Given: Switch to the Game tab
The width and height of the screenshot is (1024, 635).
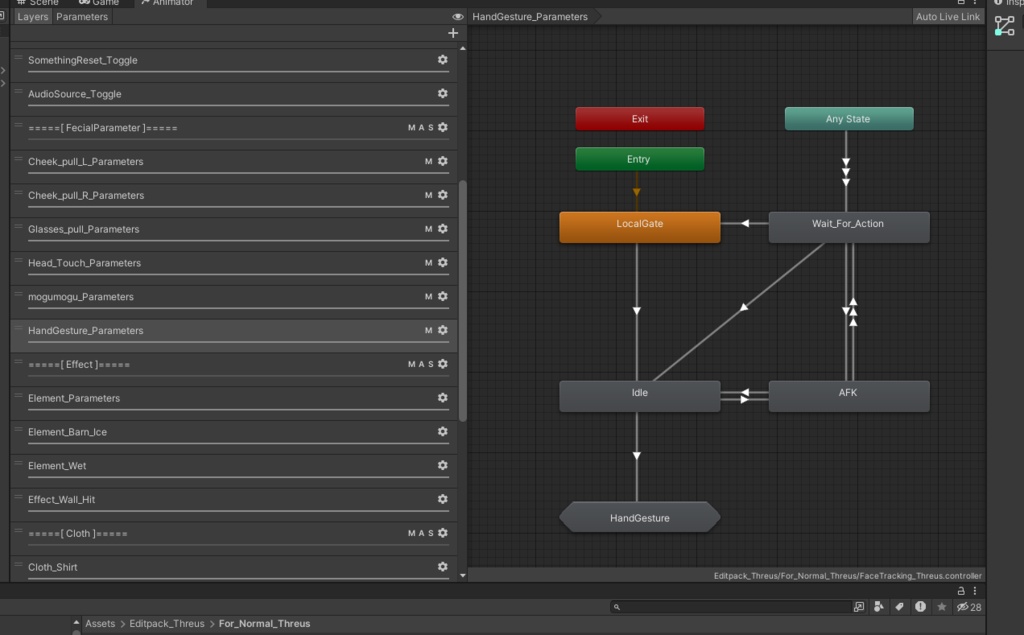Looking at the screenshot, I should click(99, 3).
